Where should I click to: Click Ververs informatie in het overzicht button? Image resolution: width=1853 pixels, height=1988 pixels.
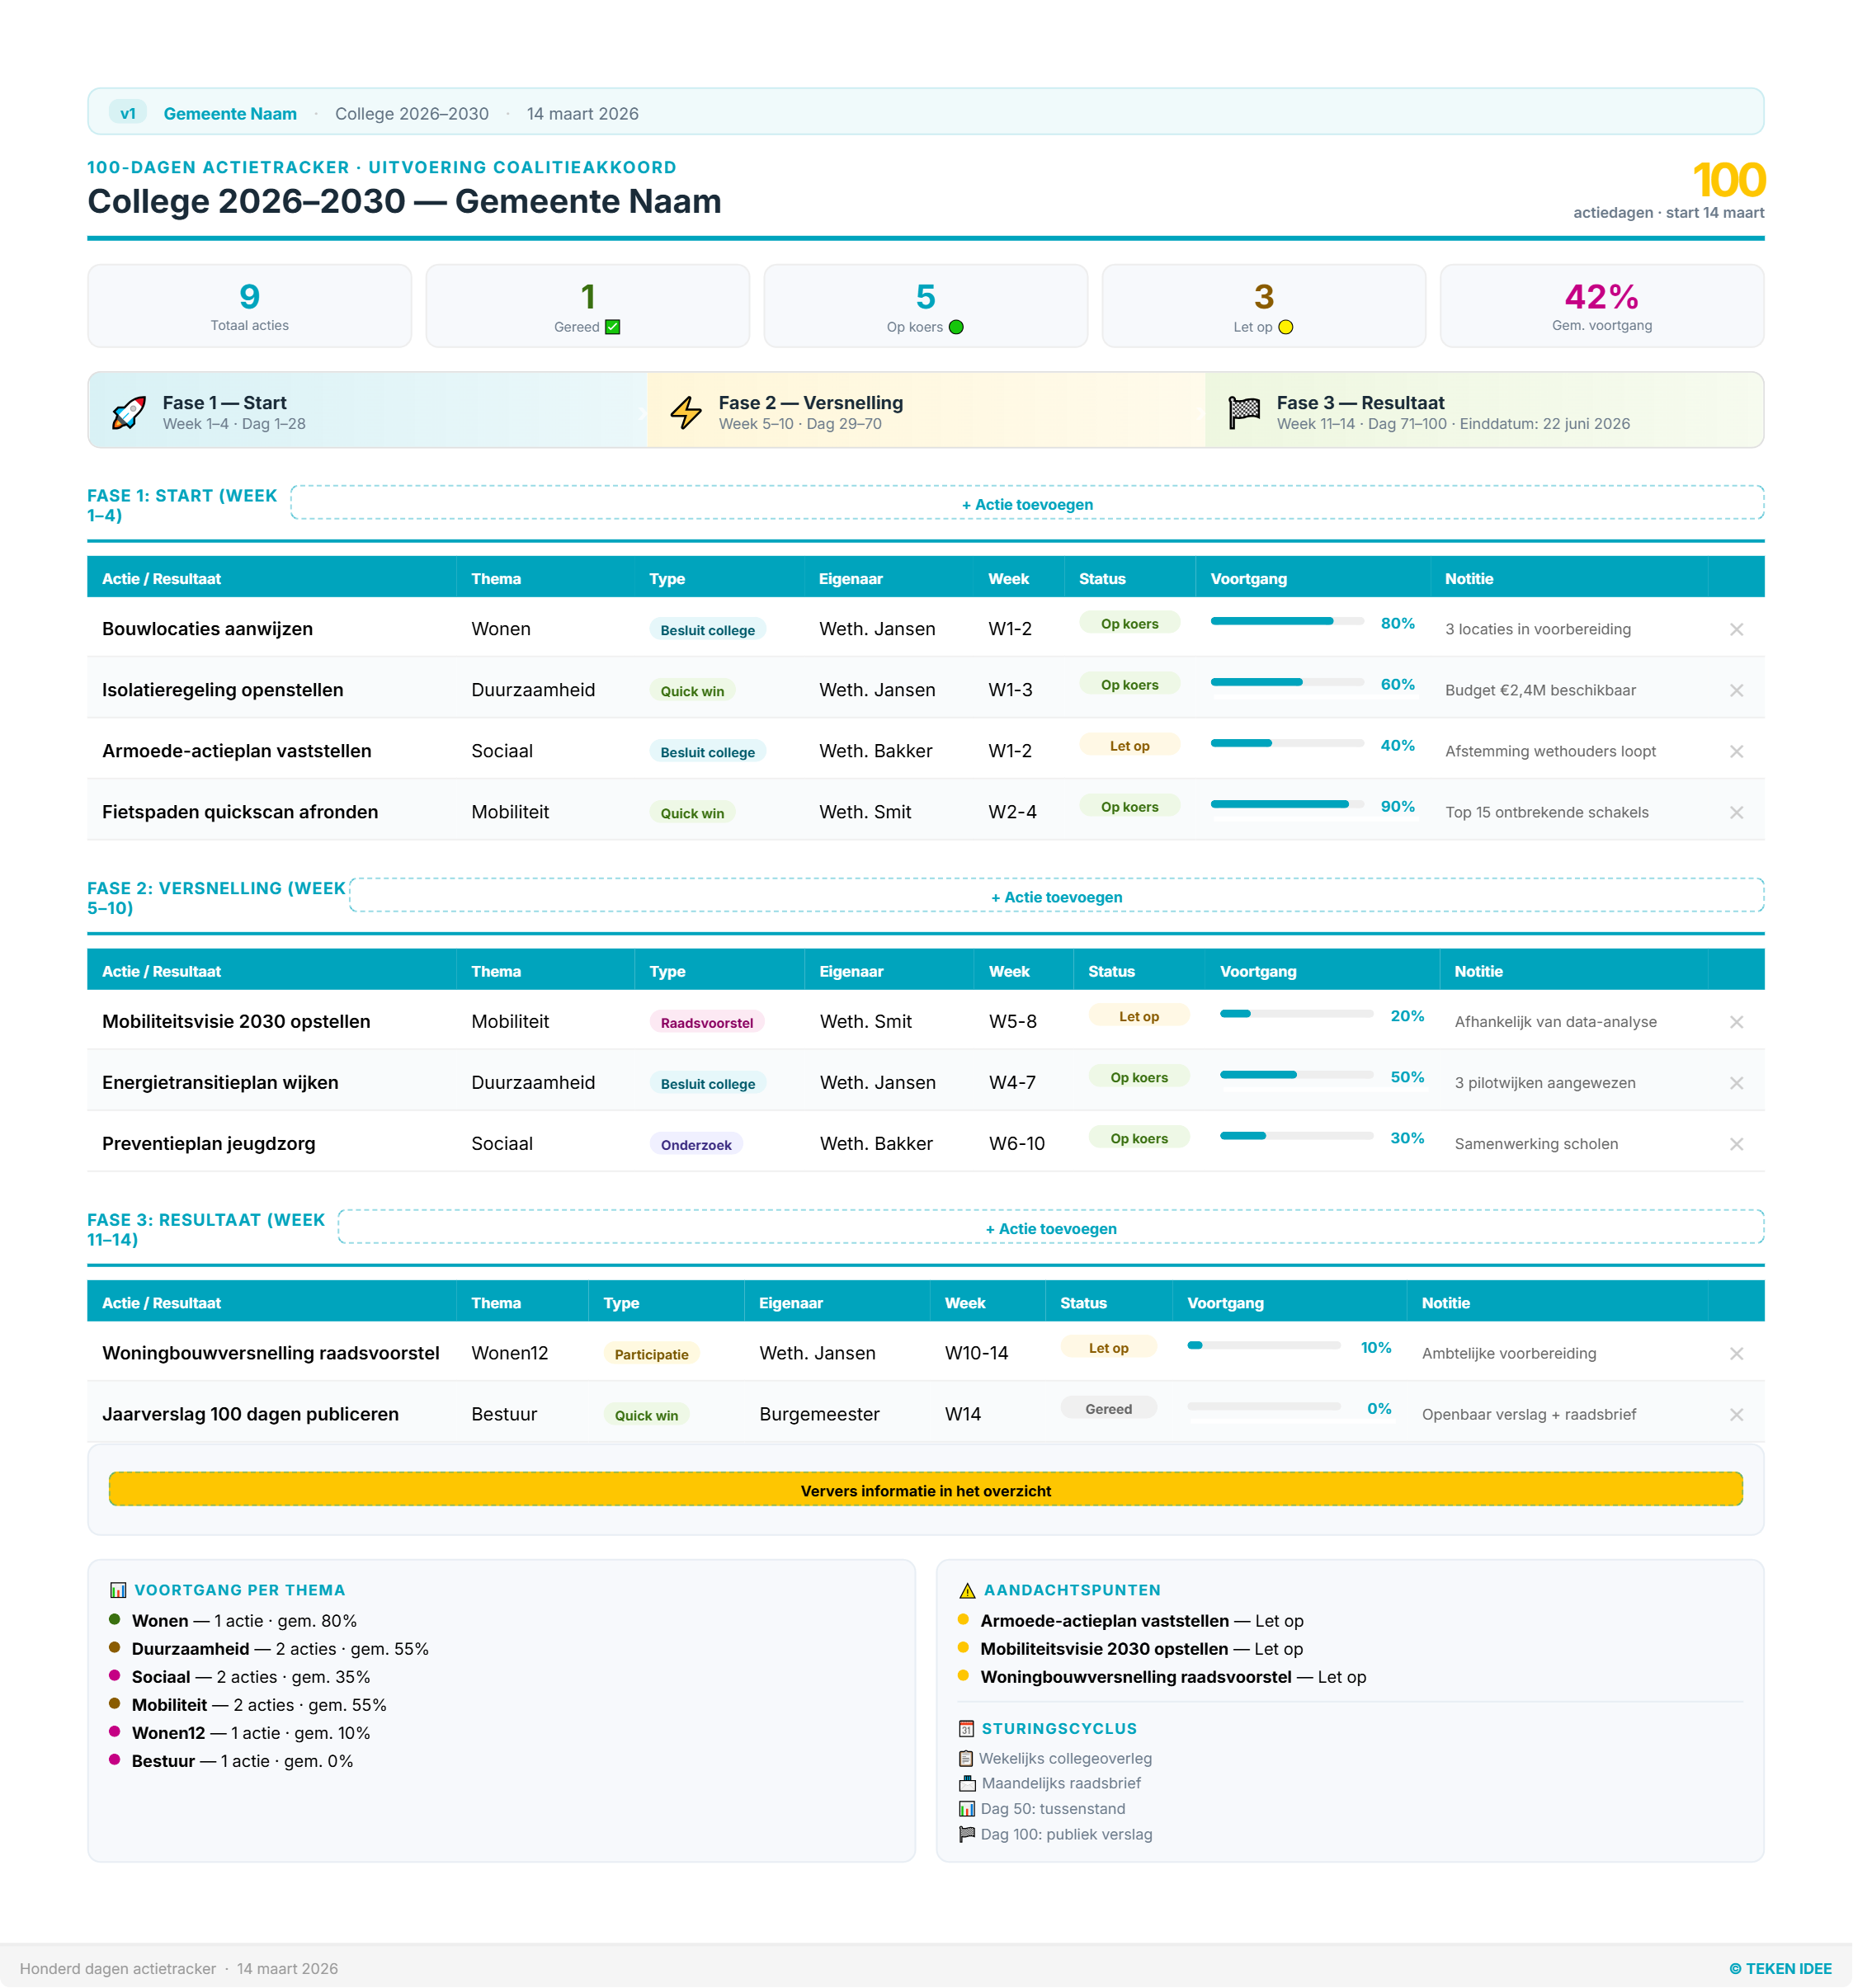click(925, 1490)
